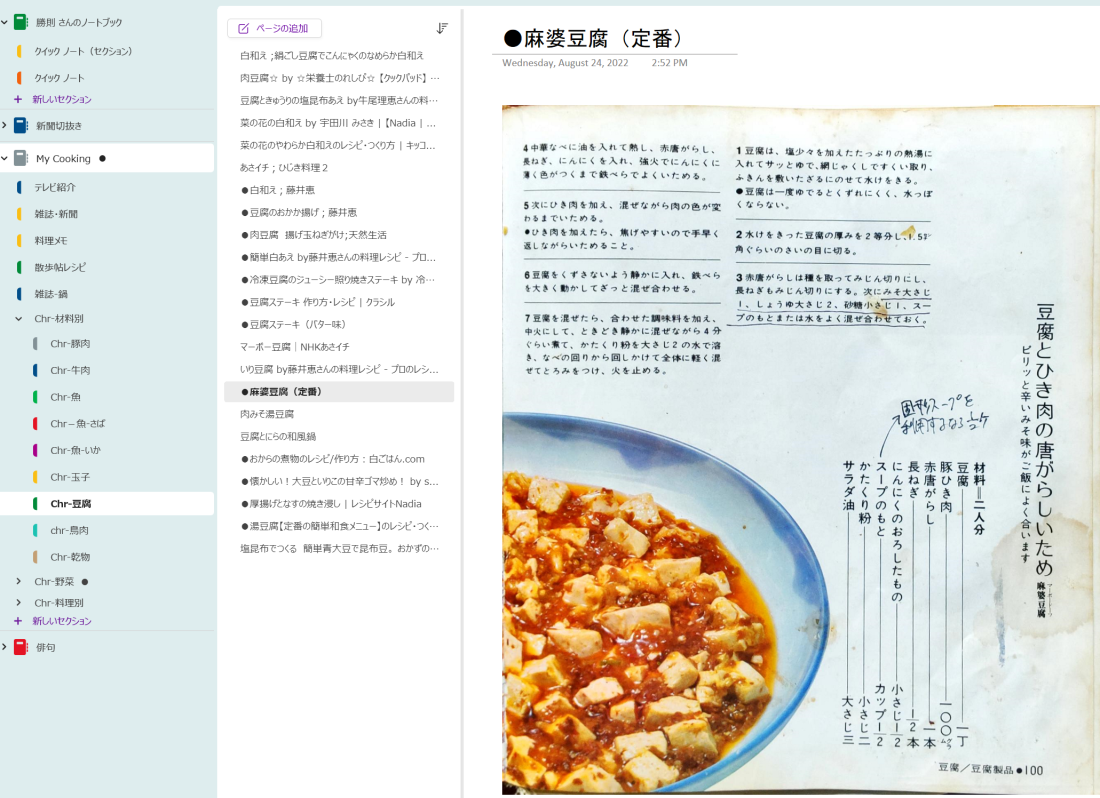
Task: Open the ●簡単白あえ by藤井恵 page
Action: coord(339,257)
